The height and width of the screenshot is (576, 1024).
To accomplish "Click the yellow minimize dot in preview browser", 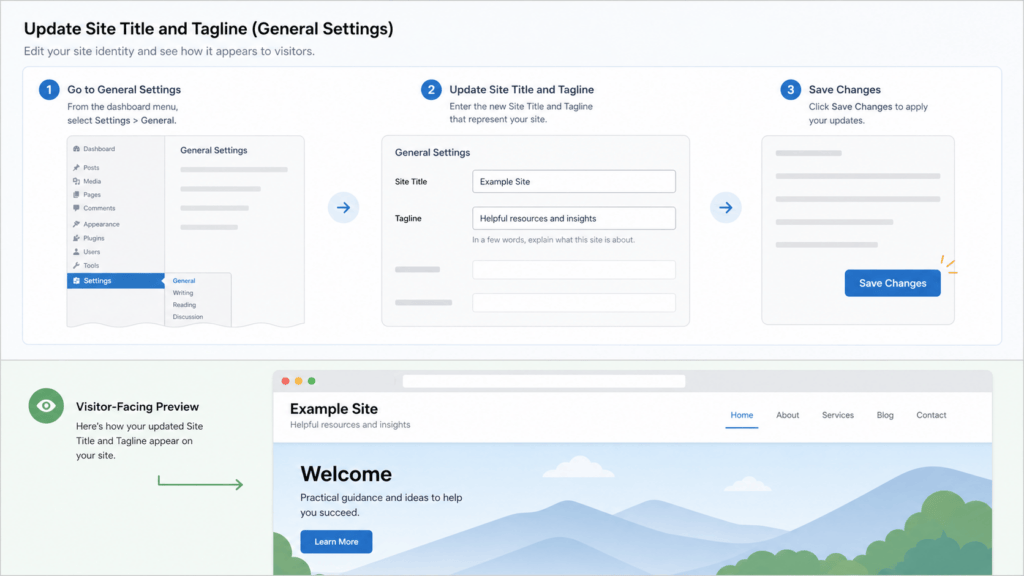I will tap(298, 381).
